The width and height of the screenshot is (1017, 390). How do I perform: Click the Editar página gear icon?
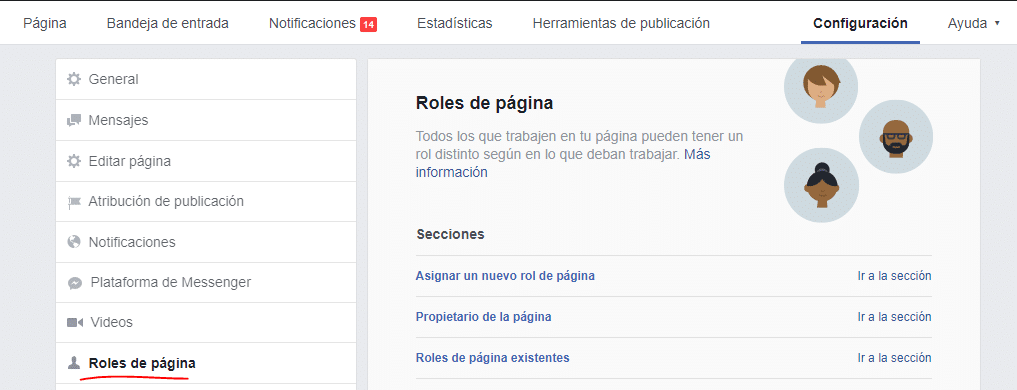pos(75,161)
